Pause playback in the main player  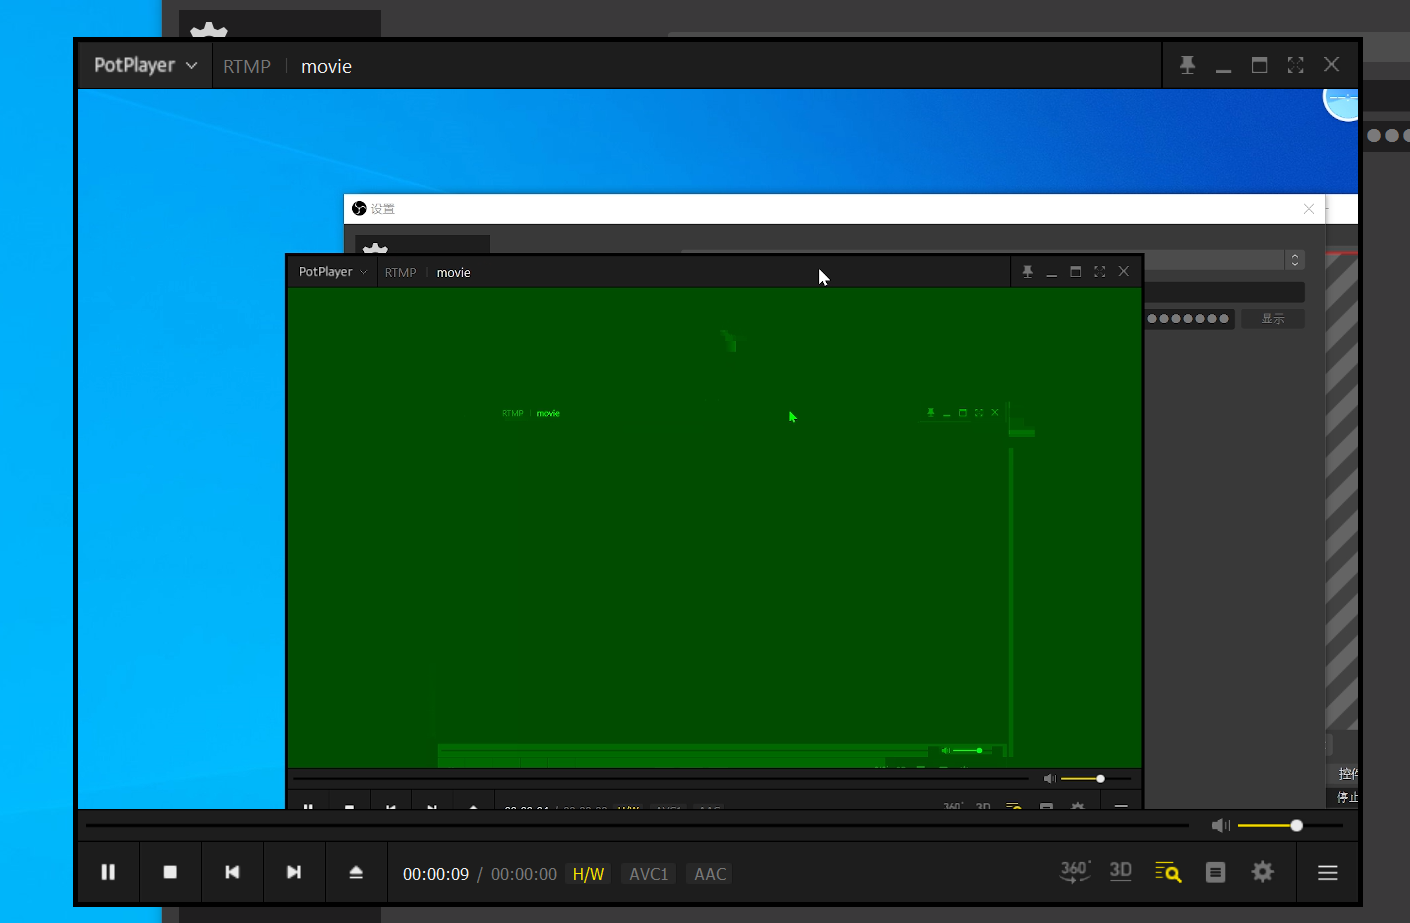pos(108,872)
